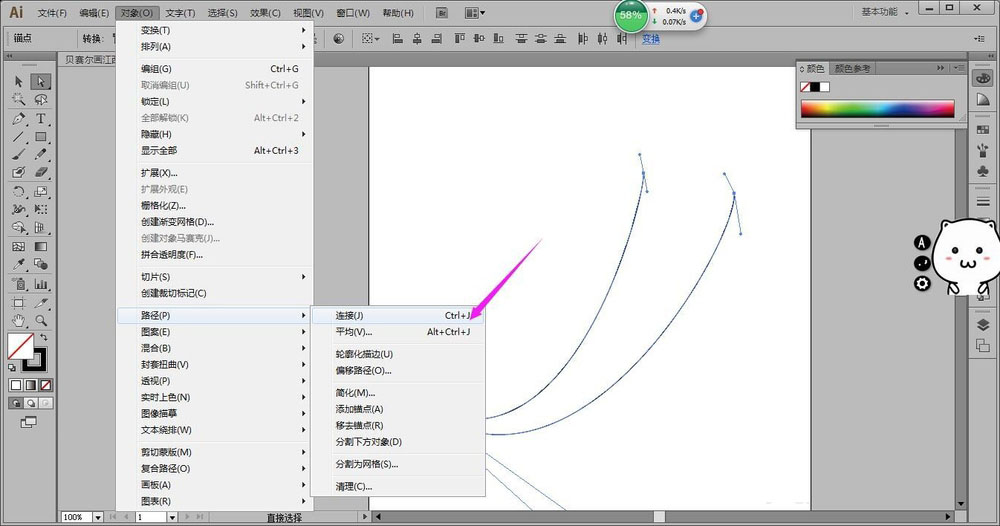
Task: Pick a color from the spectrum bar
Action: [x=878, y=108]
